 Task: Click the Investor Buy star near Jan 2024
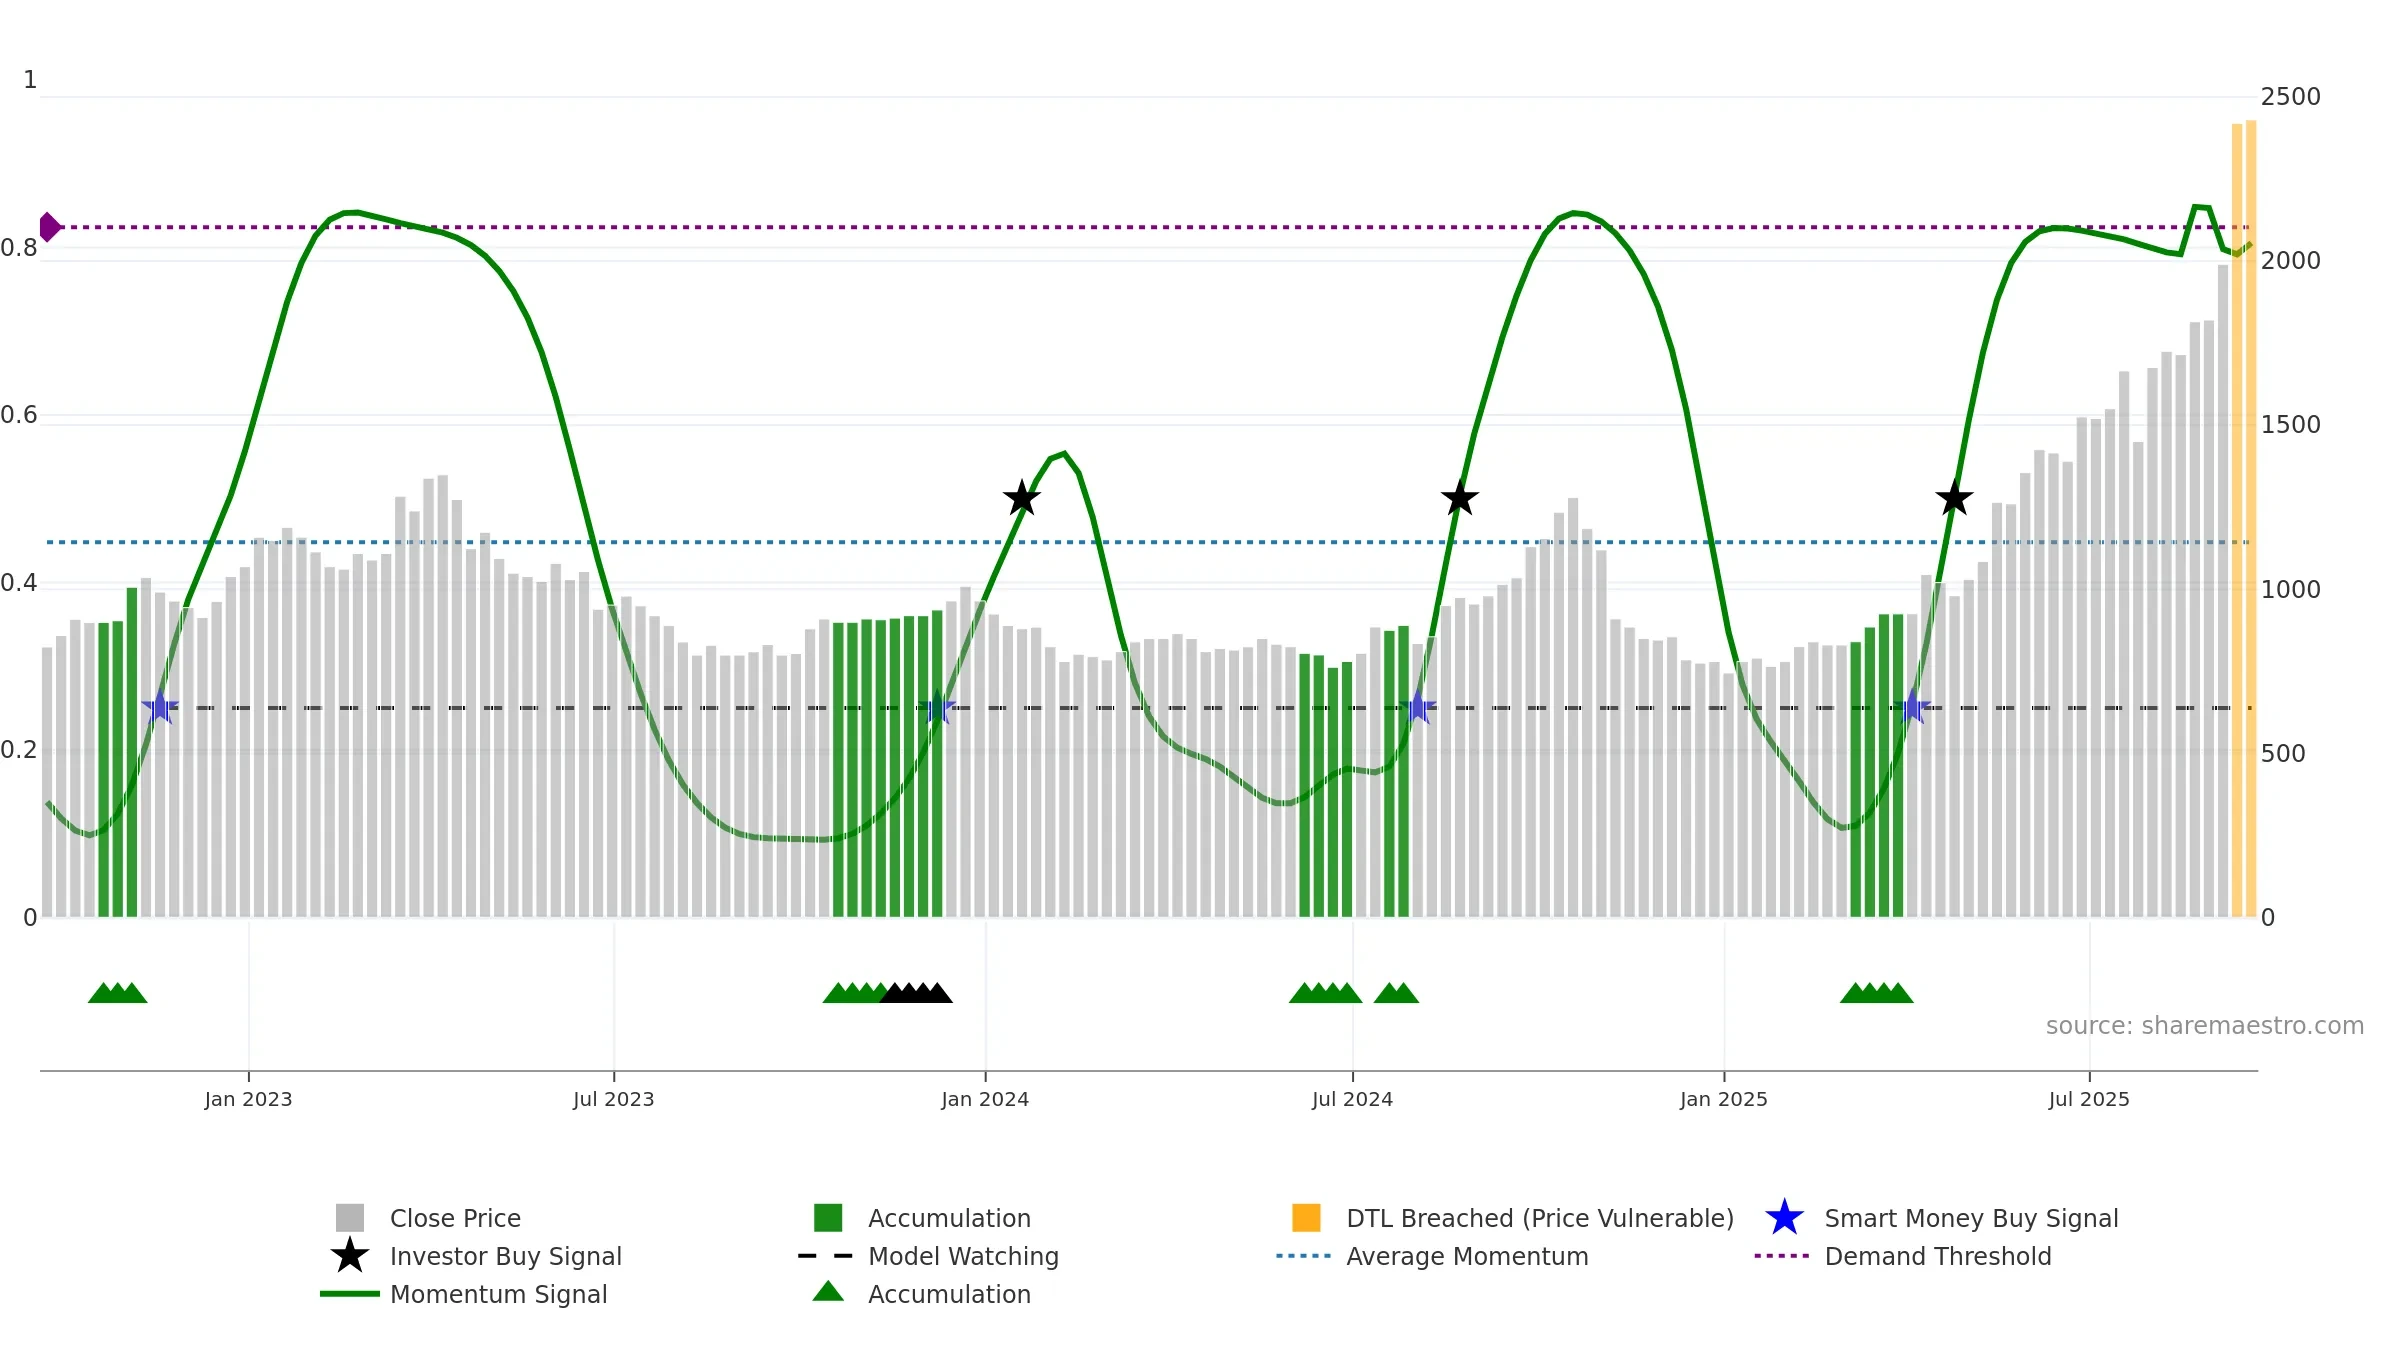(1022, 498)
